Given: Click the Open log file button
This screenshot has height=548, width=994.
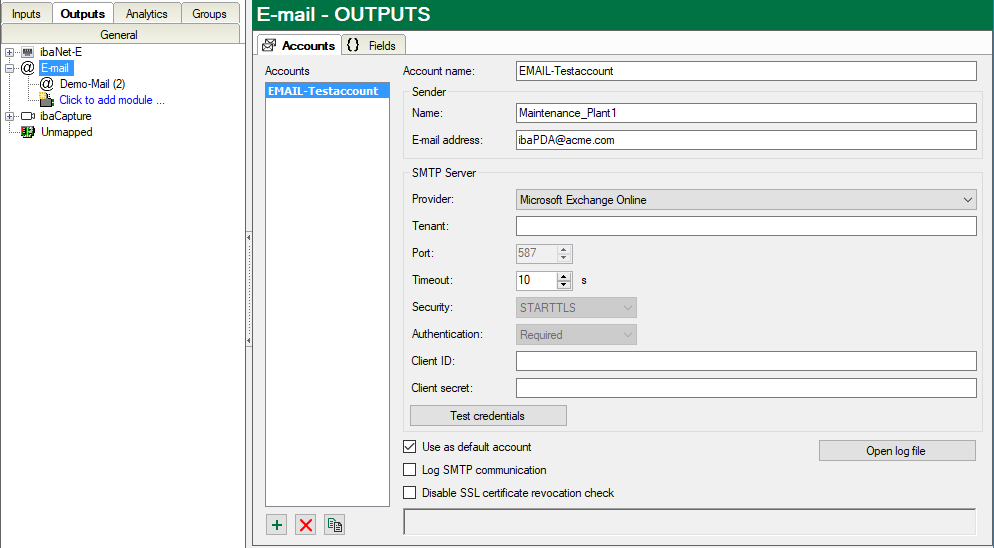Looking at the screenshot, I should [896, 451].
